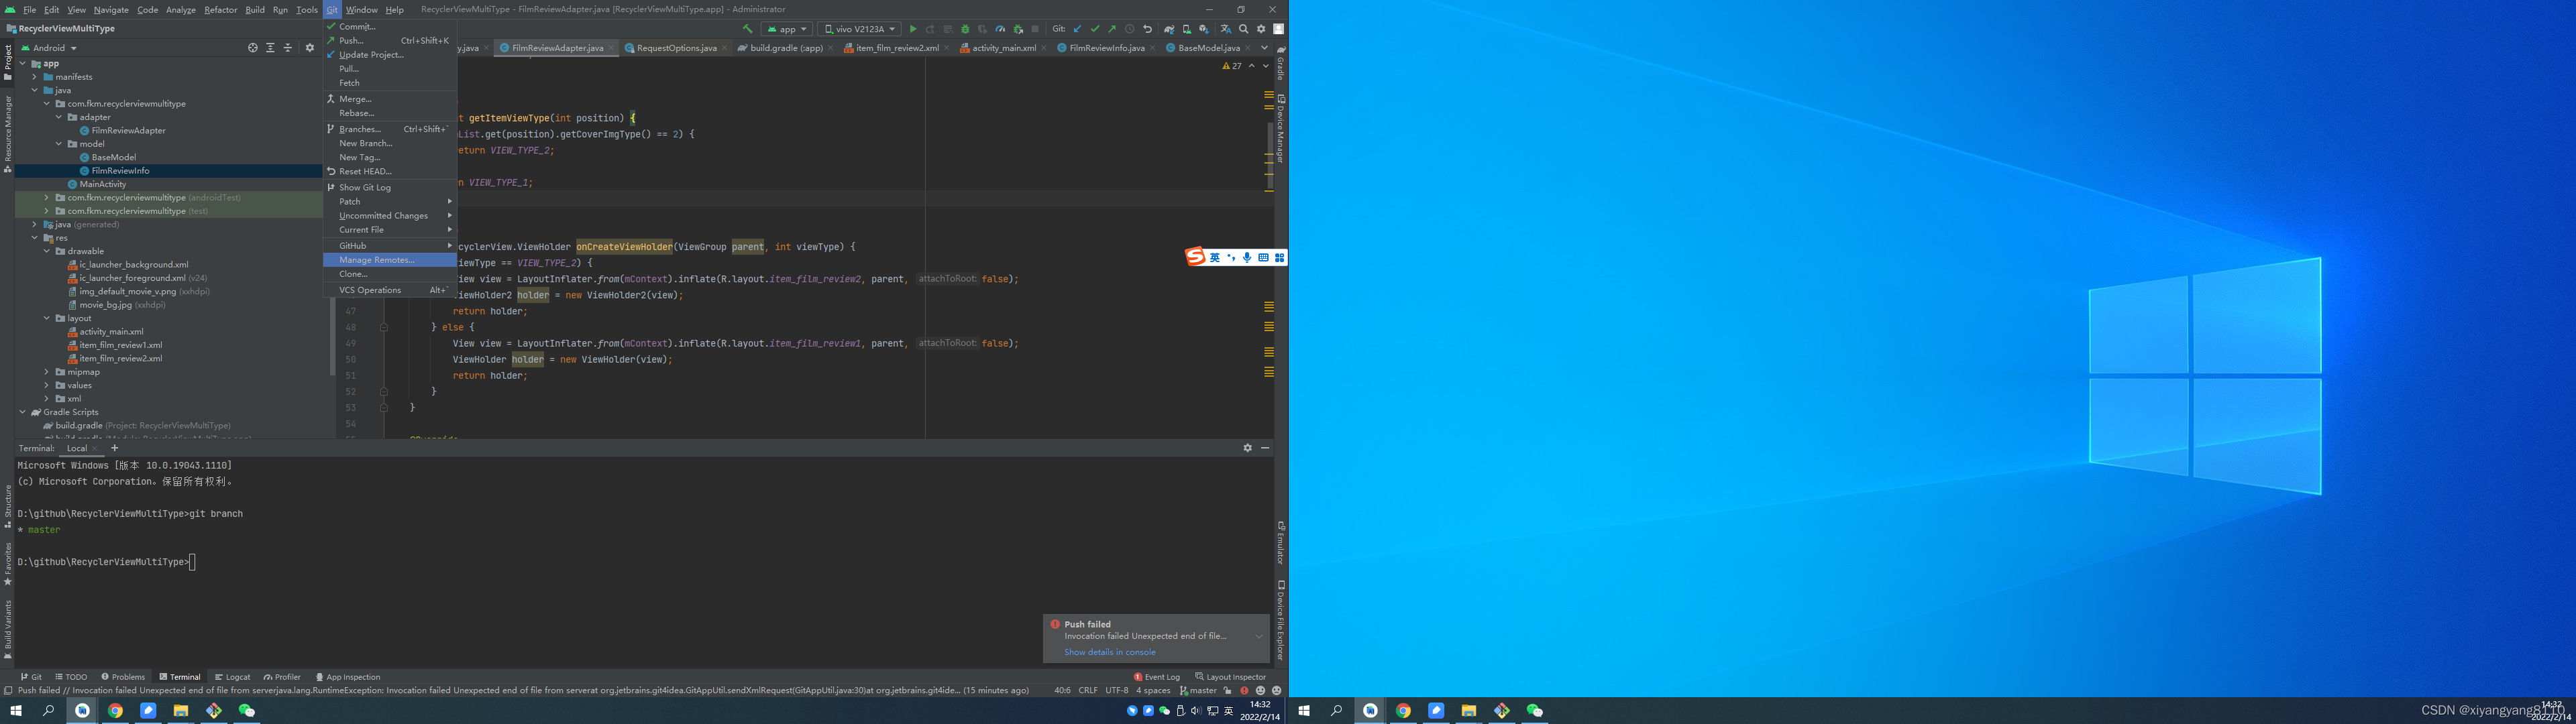2576x724 pixels.
Task: Click Git push green arrow toolbar icon
Action: 1112,29
